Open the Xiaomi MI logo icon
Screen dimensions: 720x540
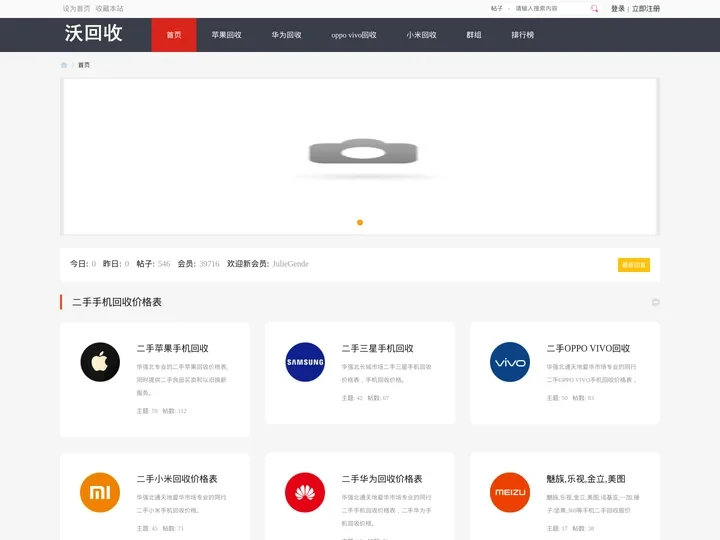click(100, 492)
